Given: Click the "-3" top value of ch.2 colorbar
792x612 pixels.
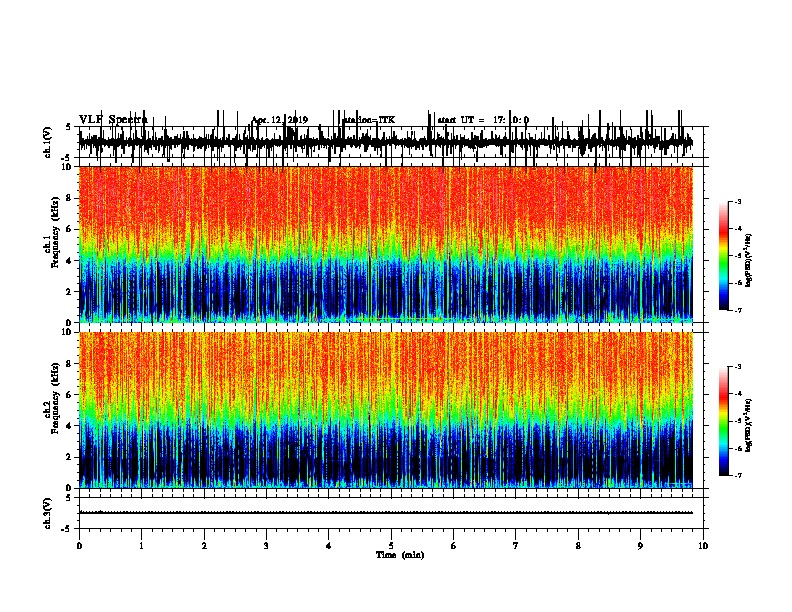Looking at the screenshot, I should (x=737, y=367).
